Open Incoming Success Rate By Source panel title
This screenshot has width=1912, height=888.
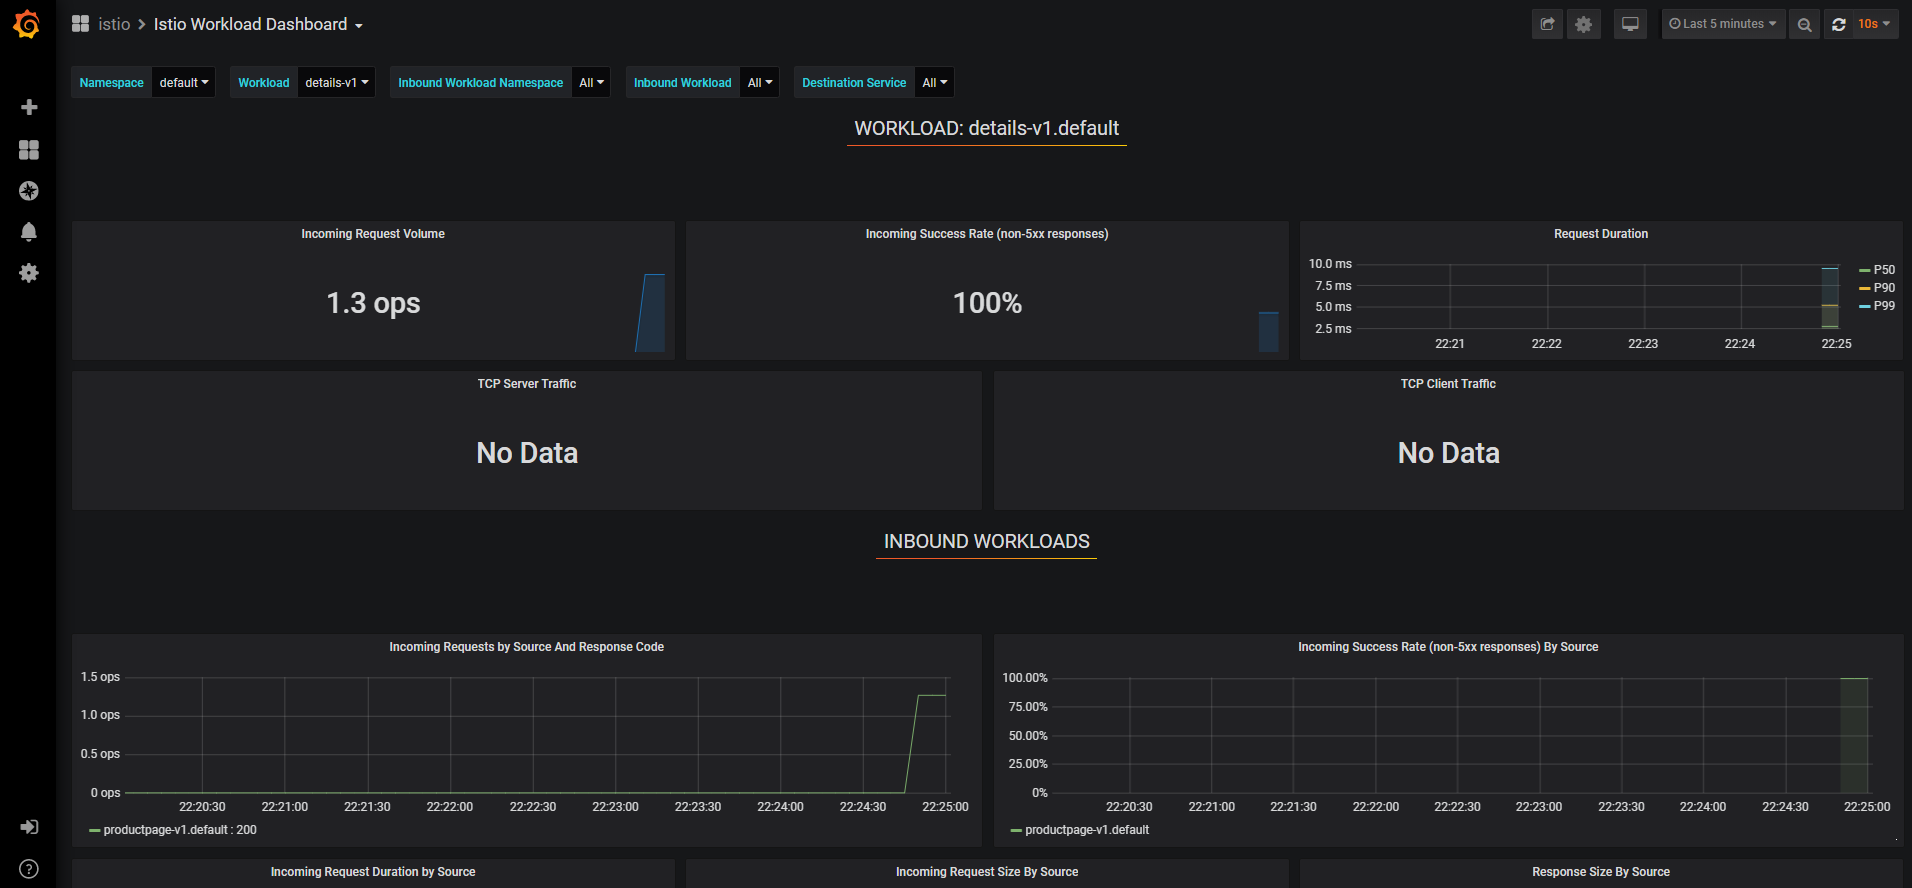click(x=1448, y=647)
